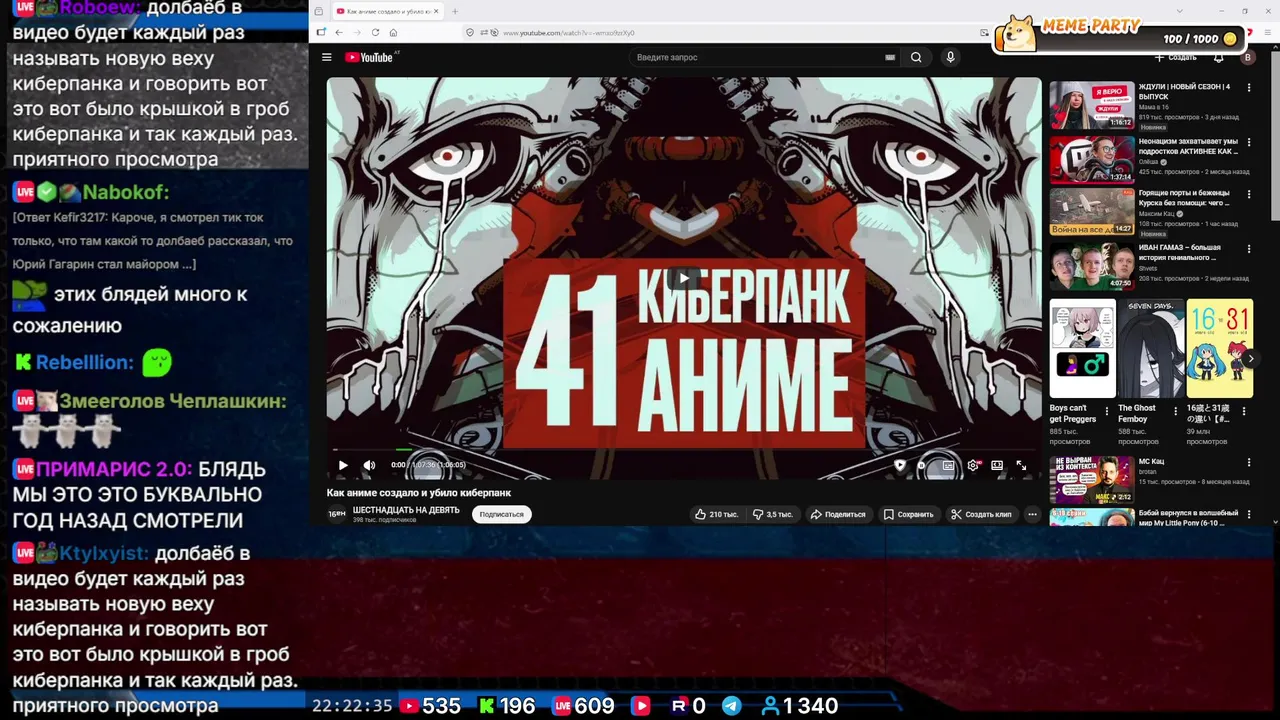Open the ШЕСТНАДЦАТЬ НА ДЕВЯТЬ channel name
This screenshot has width=1280, height=720.
pyautogui.click(x=406, y=510)
